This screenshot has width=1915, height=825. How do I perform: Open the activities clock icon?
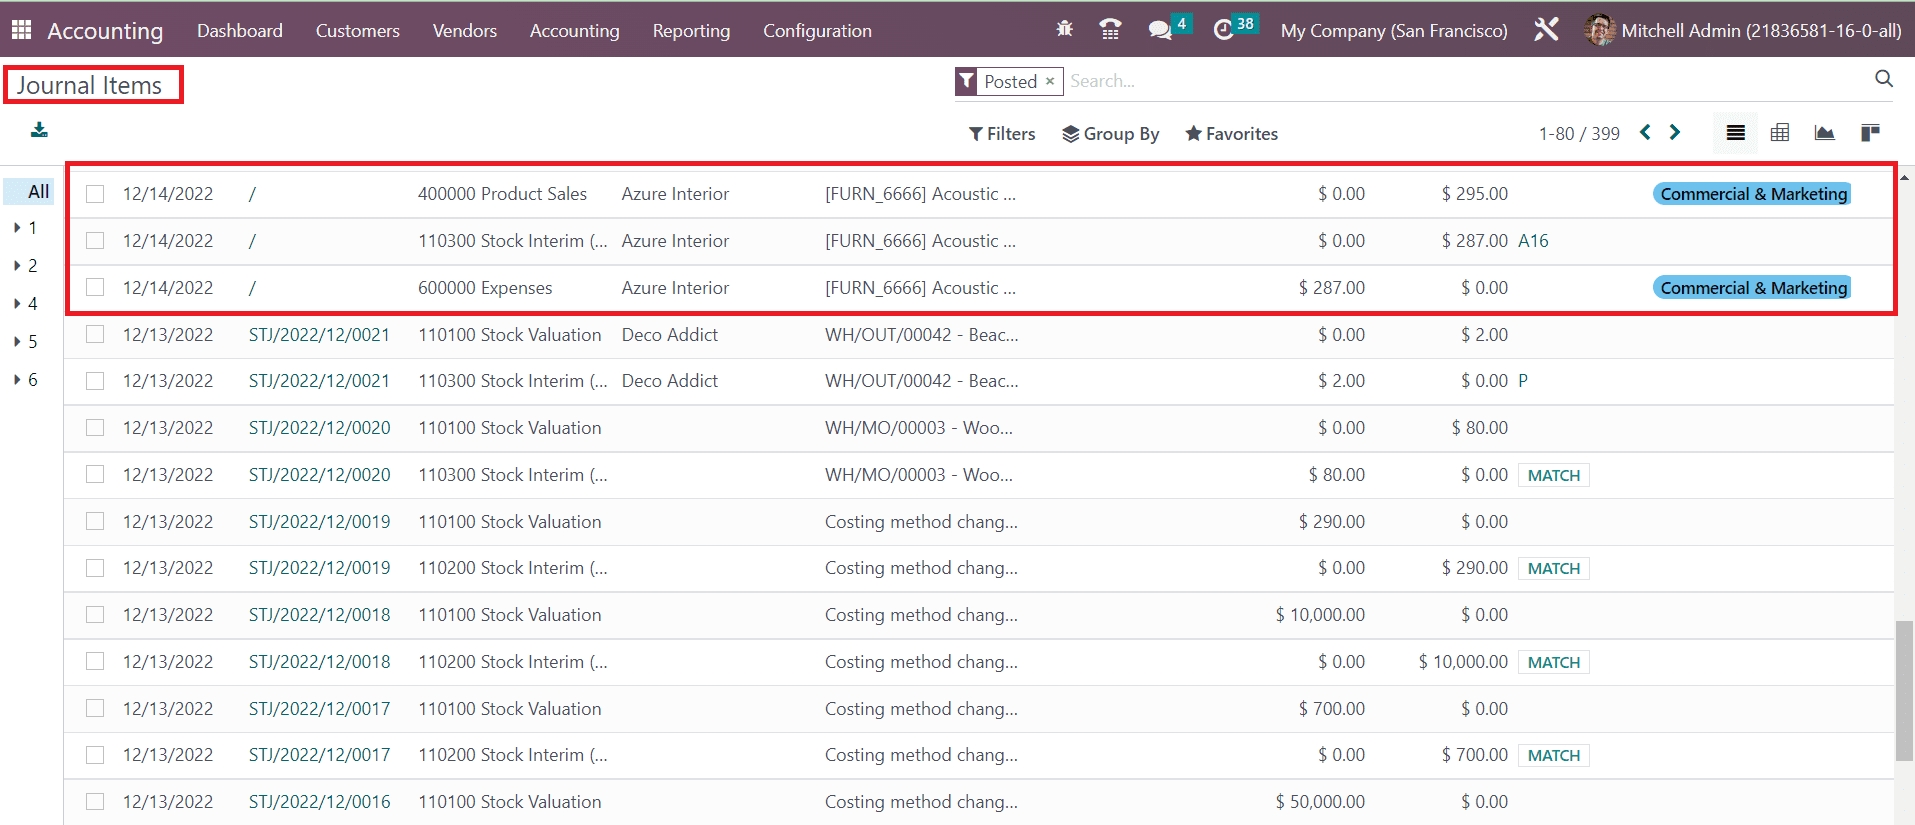1223,30
